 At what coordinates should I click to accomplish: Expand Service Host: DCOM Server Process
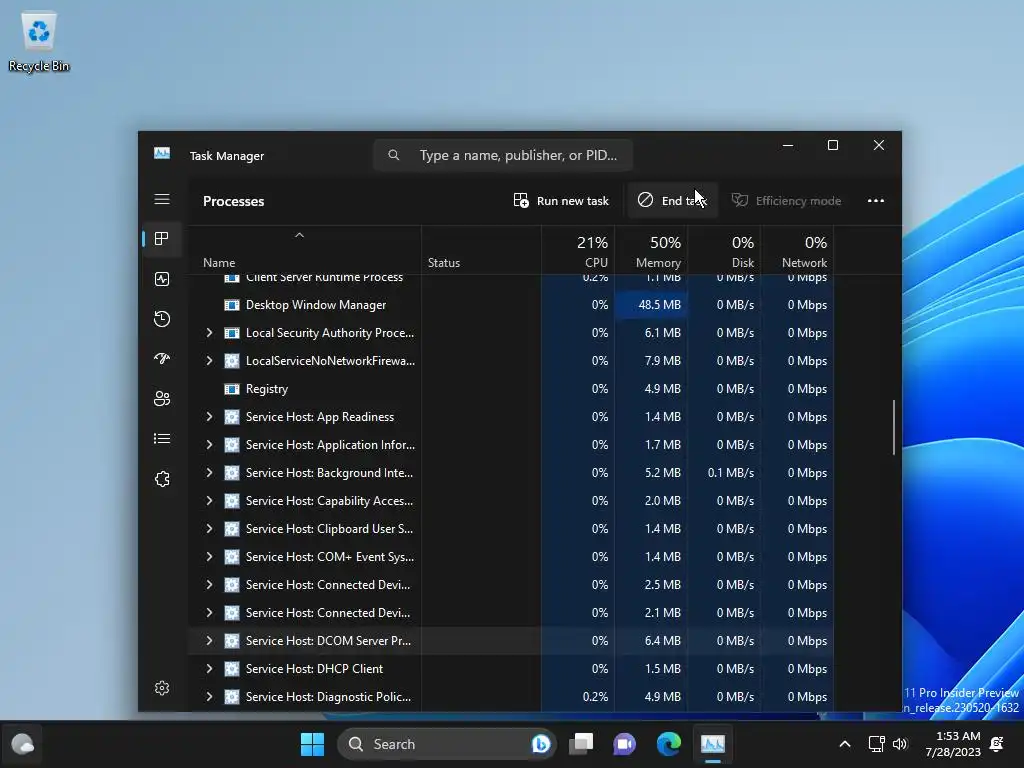(x=209, y=641)
